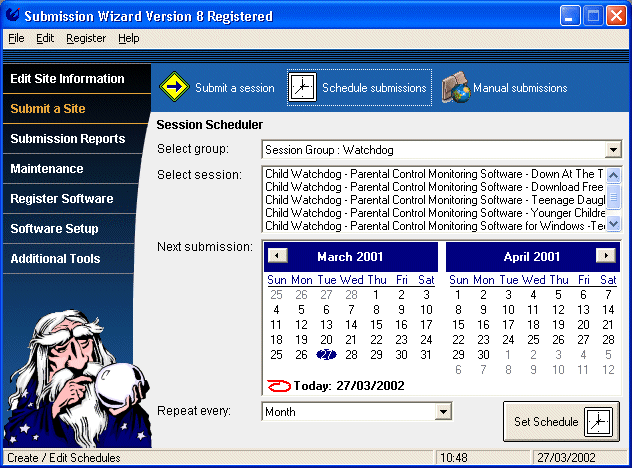
Task: Click the red circle Today marker icon
Action: tap(279, 386)
